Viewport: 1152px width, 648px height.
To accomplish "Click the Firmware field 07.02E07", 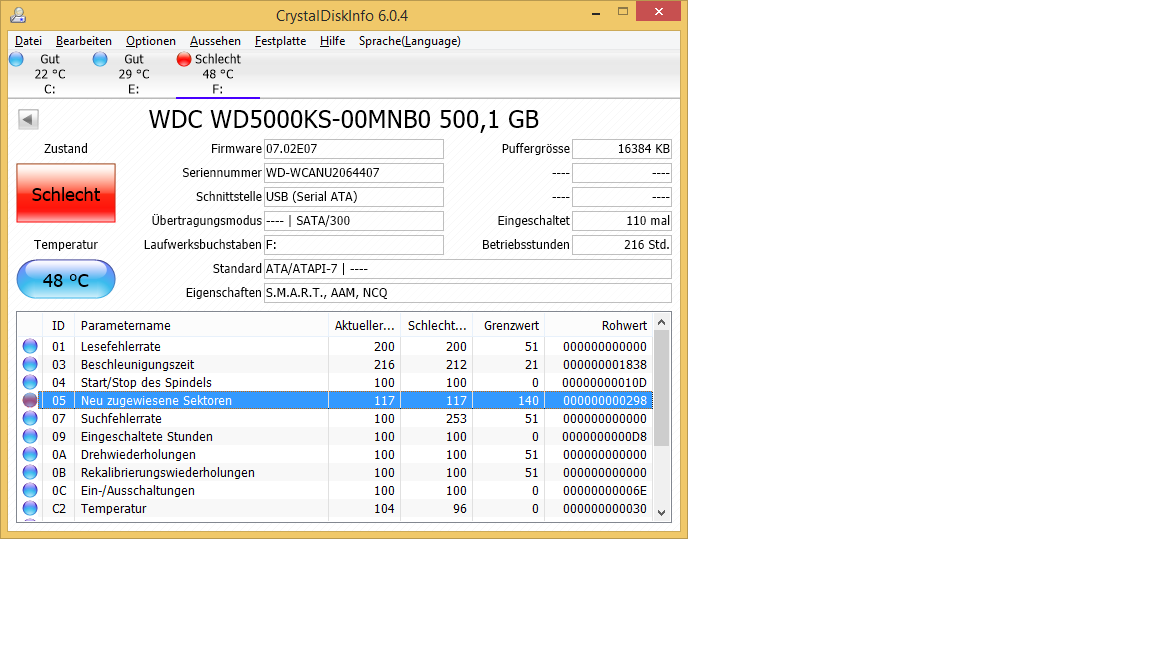I will [x=354, y=148].
